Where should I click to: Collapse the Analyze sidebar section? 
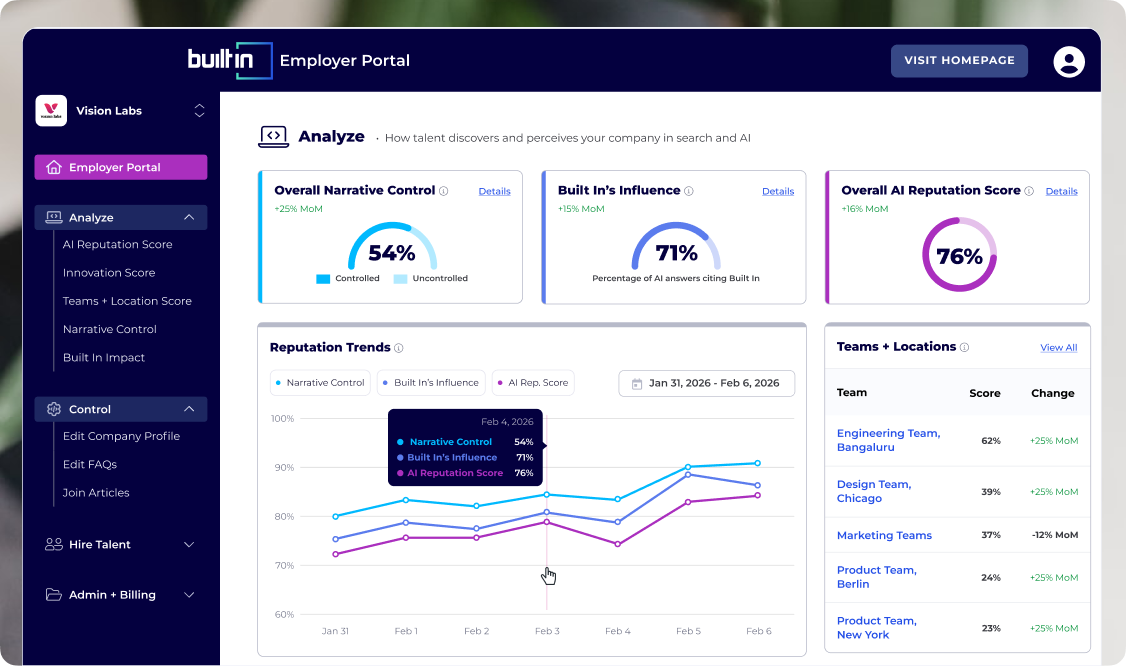click(x=189, y=218)
